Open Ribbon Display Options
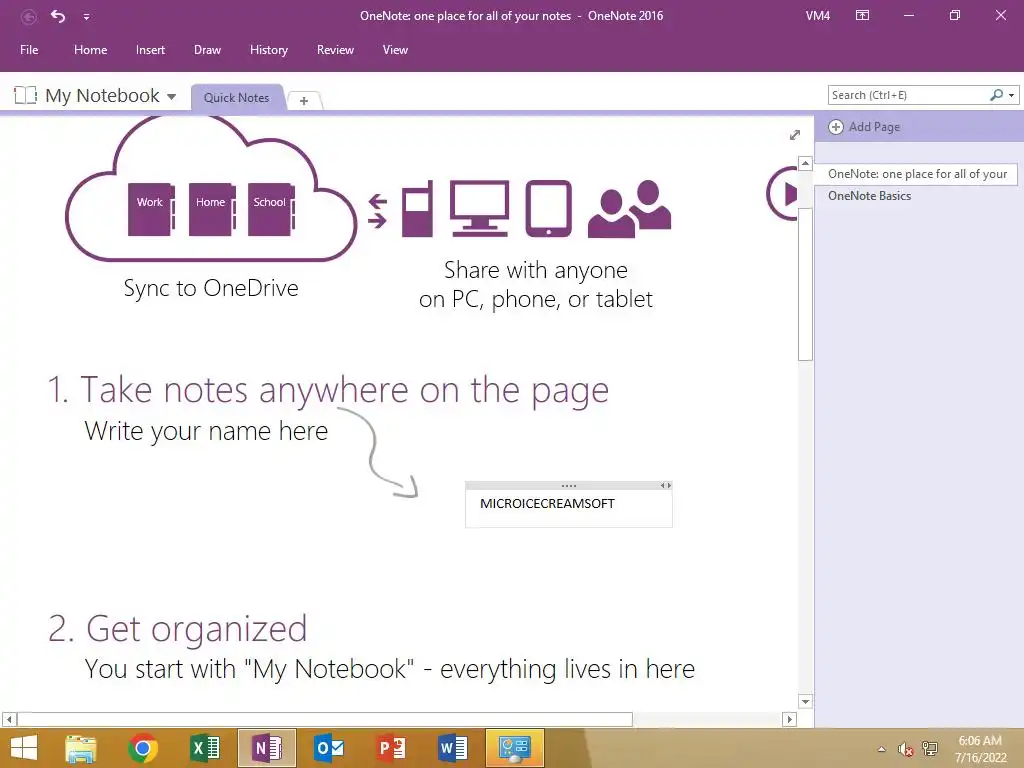This screenshot has width=1024, height=768. point(862,15)
